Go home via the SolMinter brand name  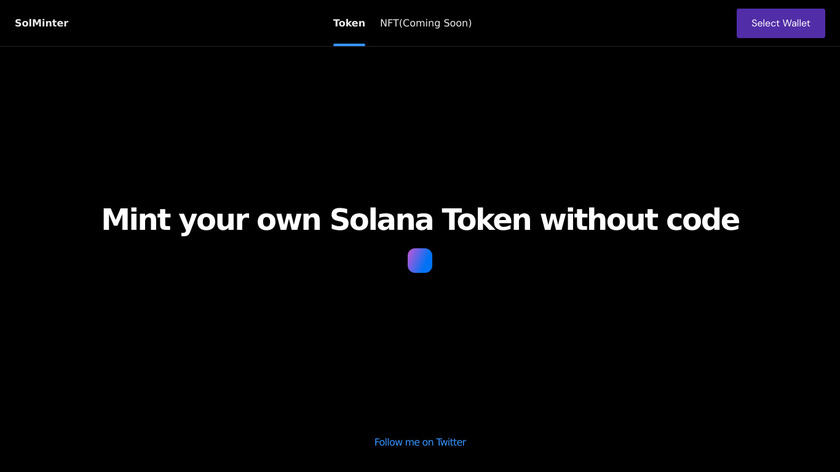[42, 23]
